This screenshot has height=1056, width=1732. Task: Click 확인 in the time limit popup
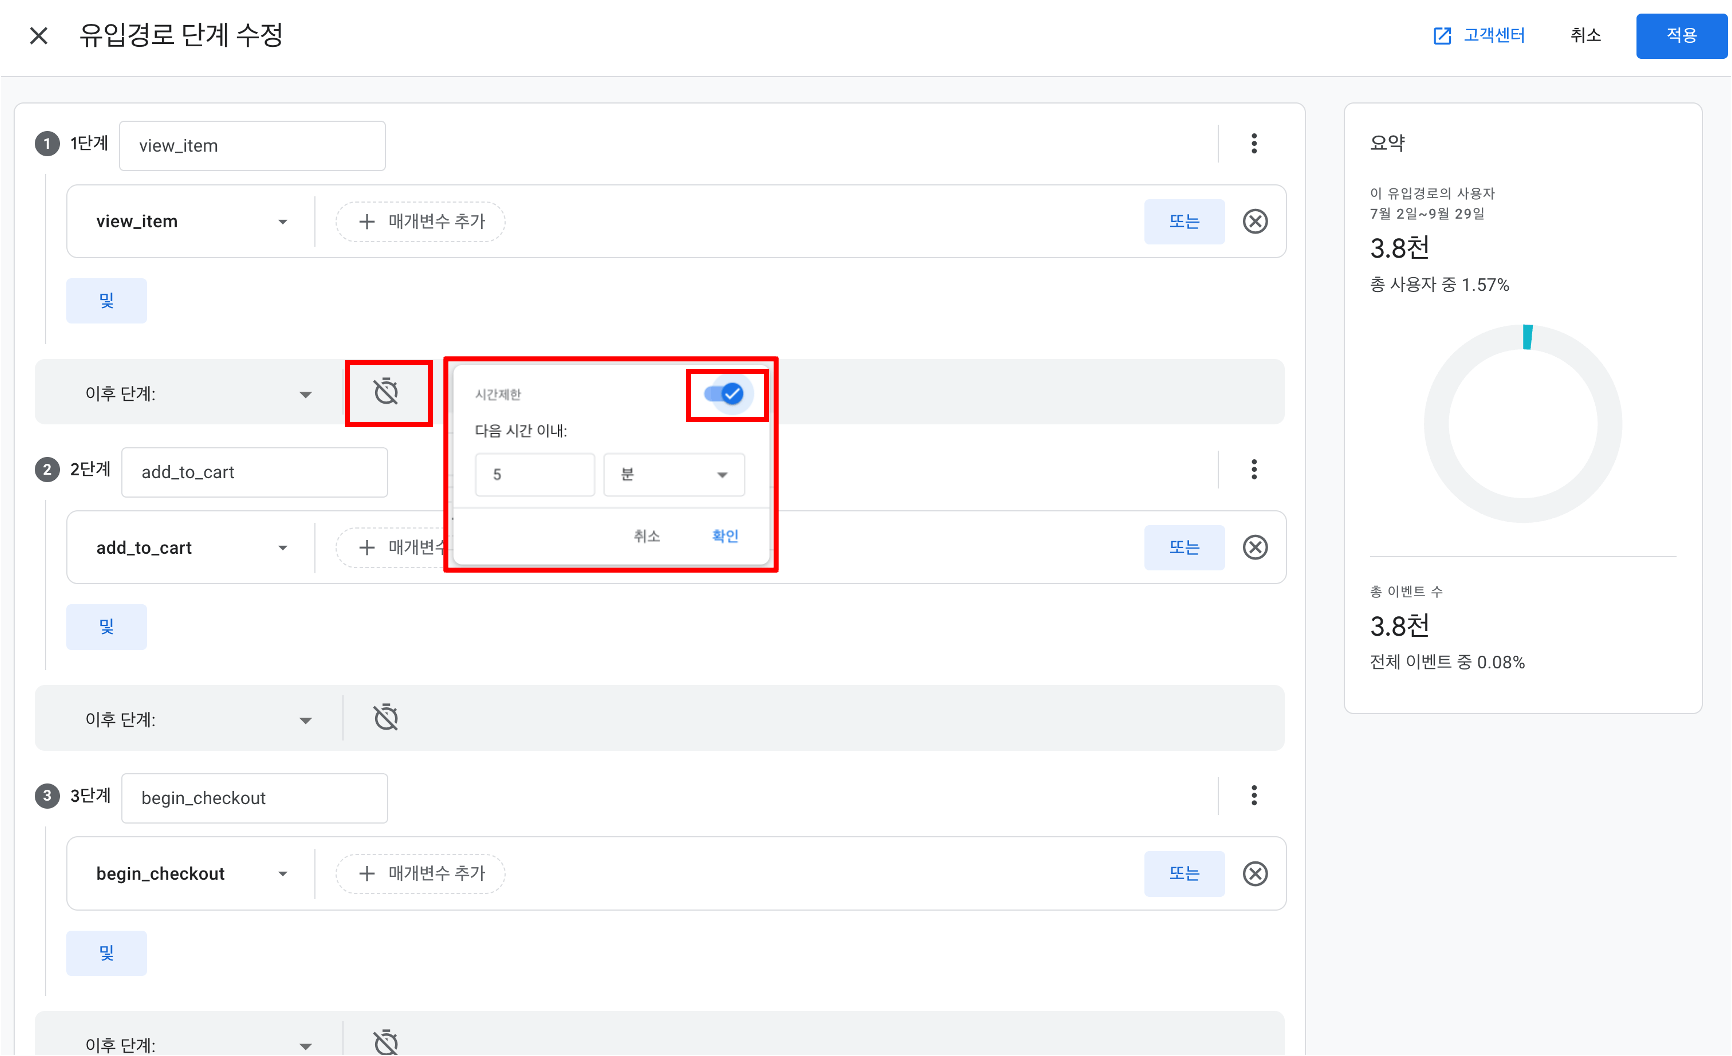coord(725,536)
